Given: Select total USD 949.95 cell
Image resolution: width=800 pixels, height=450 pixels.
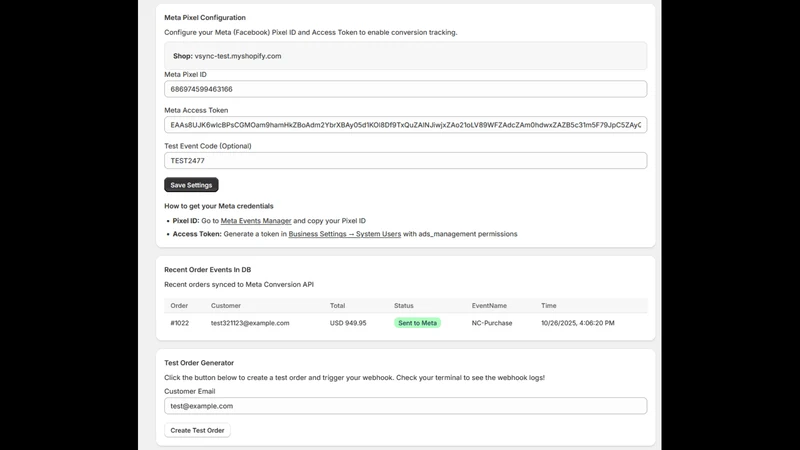Looking at the screenshot, I should [348, 323].
